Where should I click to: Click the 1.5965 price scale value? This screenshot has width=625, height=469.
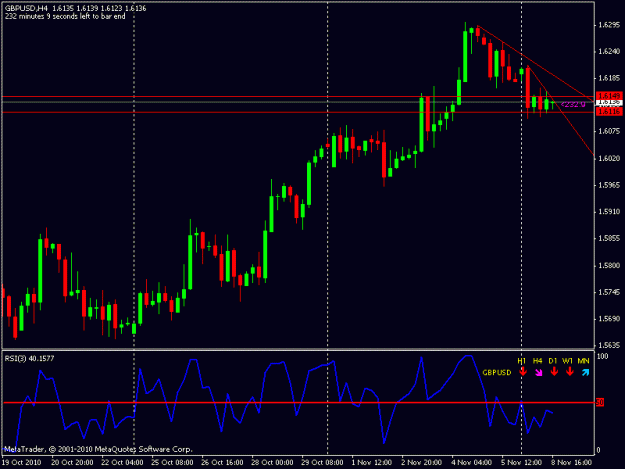pyautogui.click(x=609, y=185)
